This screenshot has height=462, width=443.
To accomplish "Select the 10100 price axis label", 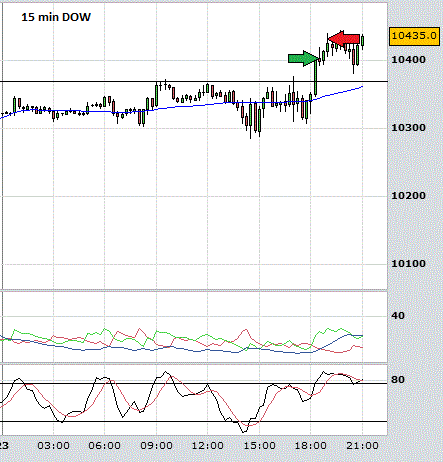I will coord(408,264).
